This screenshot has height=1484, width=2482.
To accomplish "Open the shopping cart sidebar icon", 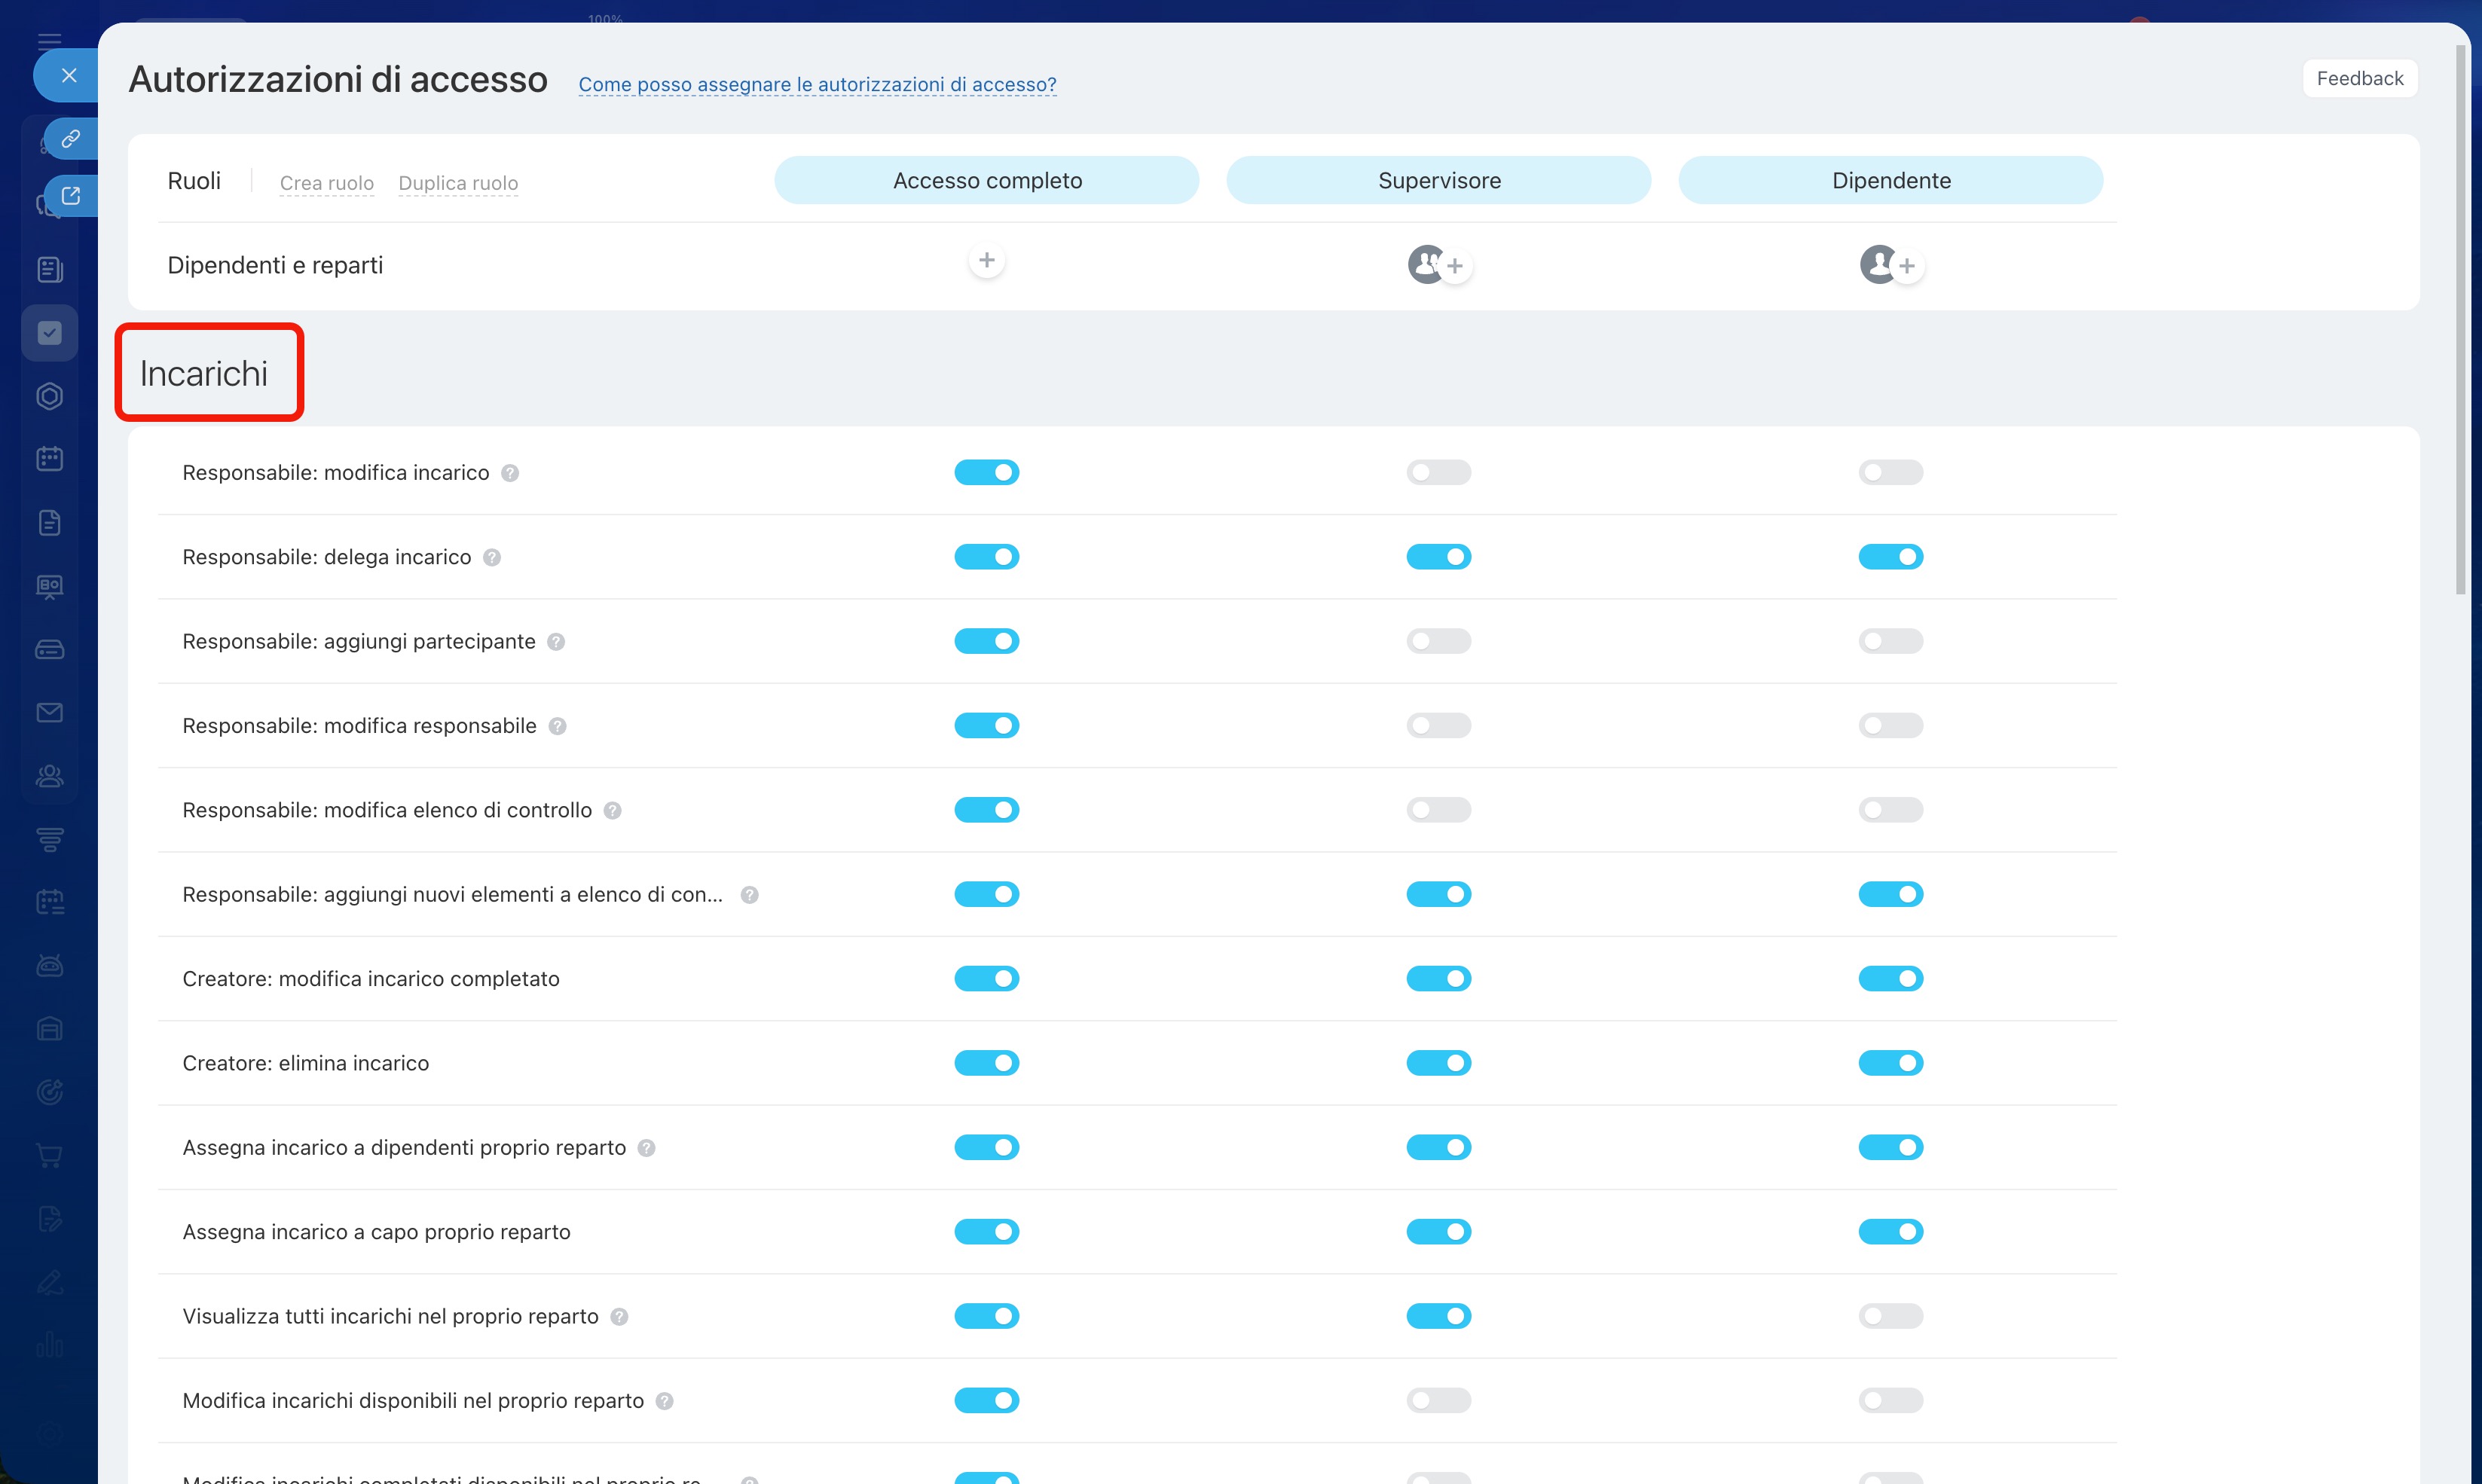I will [49, 1155].
